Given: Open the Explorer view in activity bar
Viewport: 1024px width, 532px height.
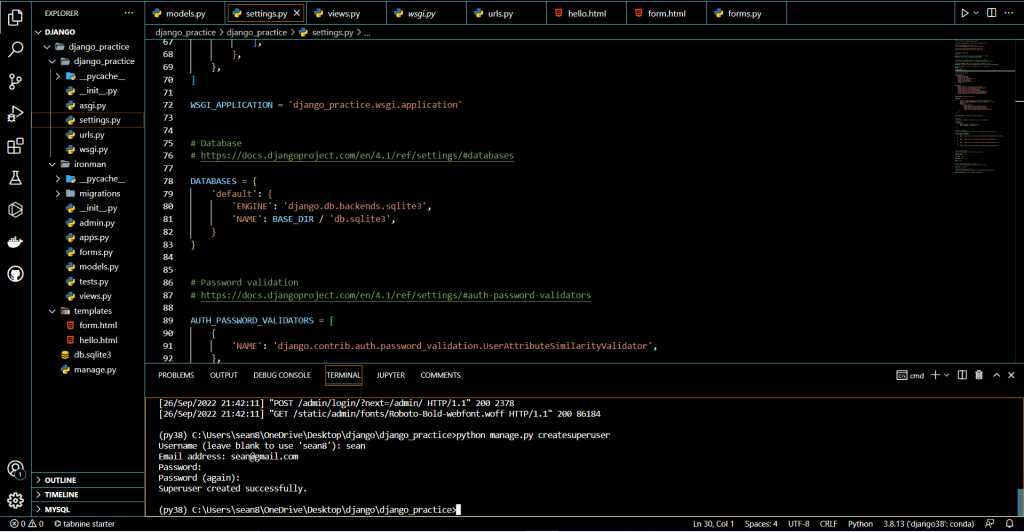Looking at the screenshot, I should (x=15, y=17).
